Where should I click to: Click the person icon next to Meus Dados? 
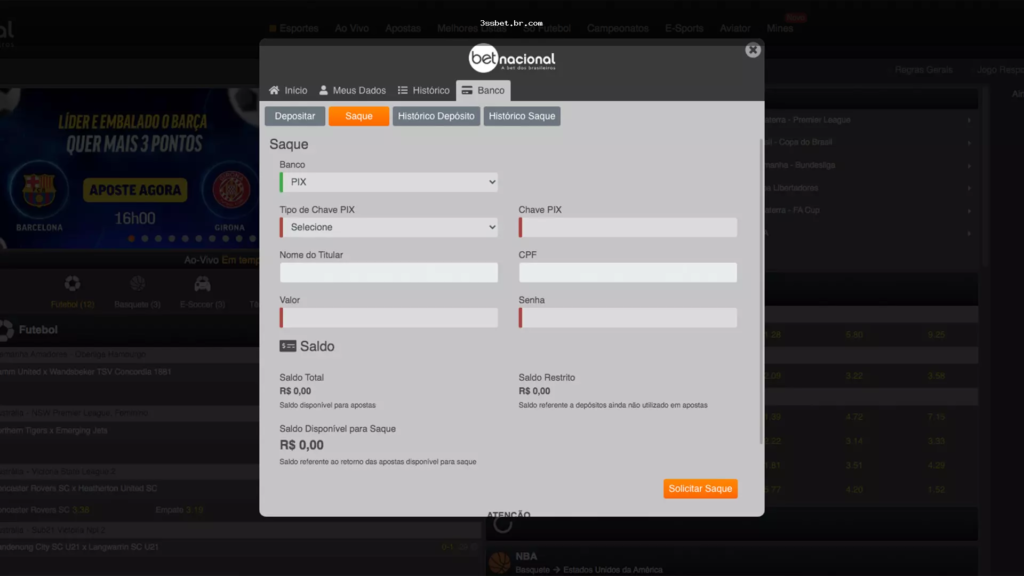click(x=323, y=90)
